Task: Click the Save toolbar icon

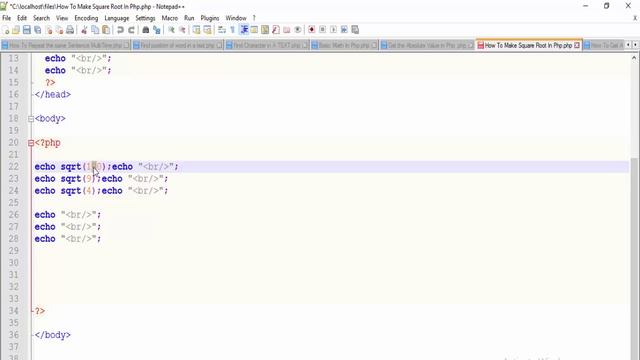Action: tap(27, 30)
